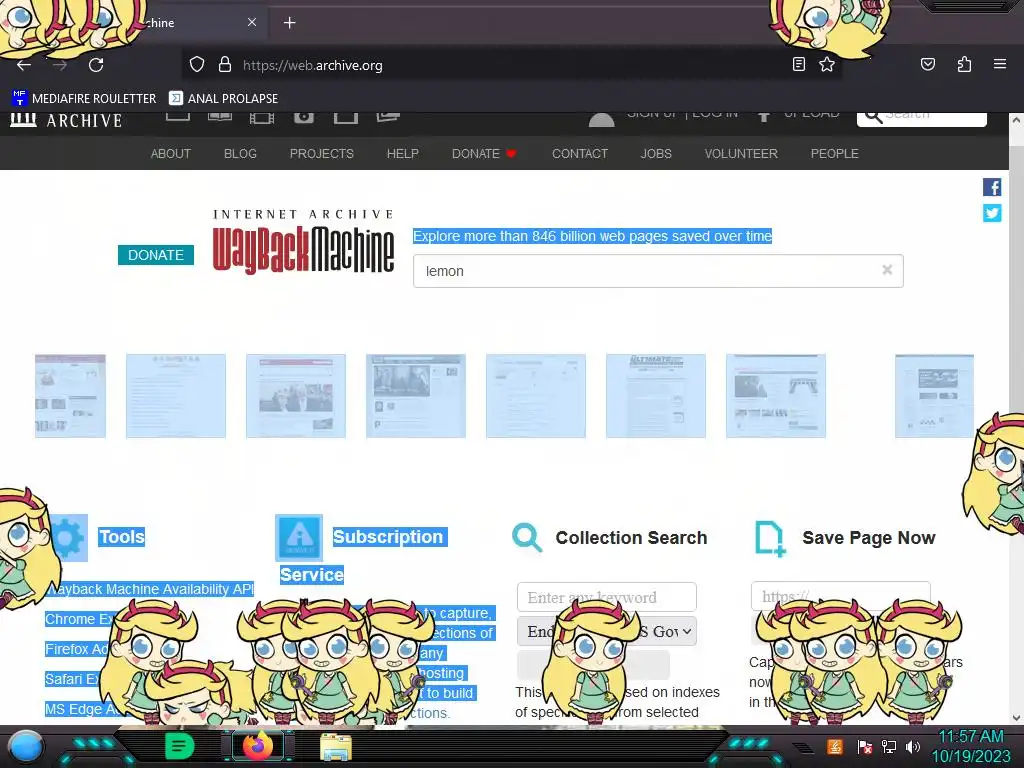The image size is (1024, 768).
Task: Open the taskbar clock showing 11:57 AM
Action: [x=970, y=746]
